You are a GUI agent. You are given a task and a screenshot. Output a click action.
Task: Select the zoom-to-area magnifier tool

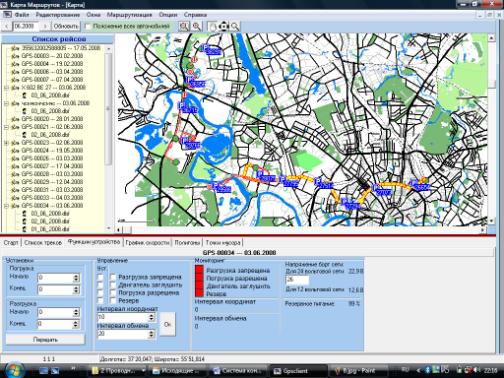pos(184,26)
